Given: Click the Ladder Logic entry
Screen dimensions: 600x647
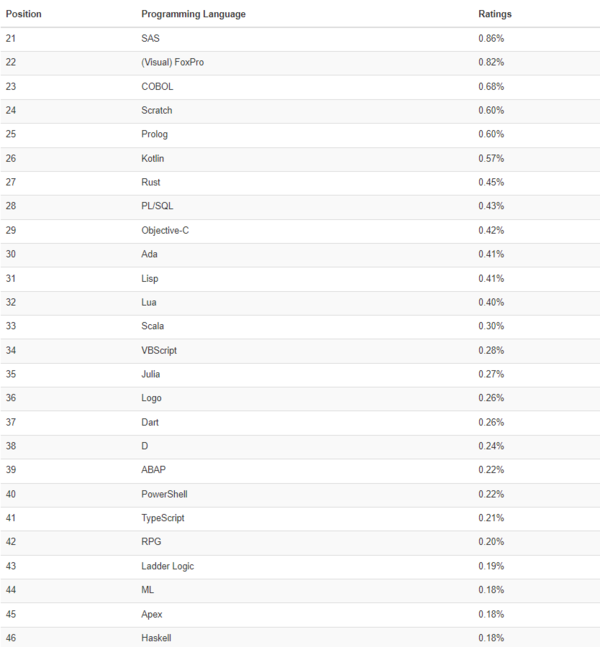Looking at the screenshot, I should click(168, 566).
